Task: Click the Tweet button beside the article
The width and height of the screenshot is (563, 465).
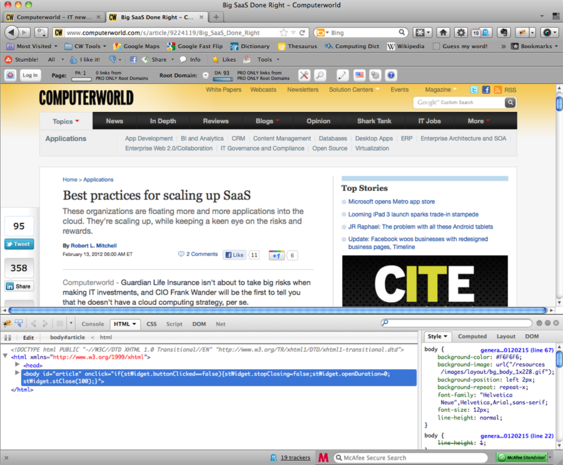Action: [19, 244]
